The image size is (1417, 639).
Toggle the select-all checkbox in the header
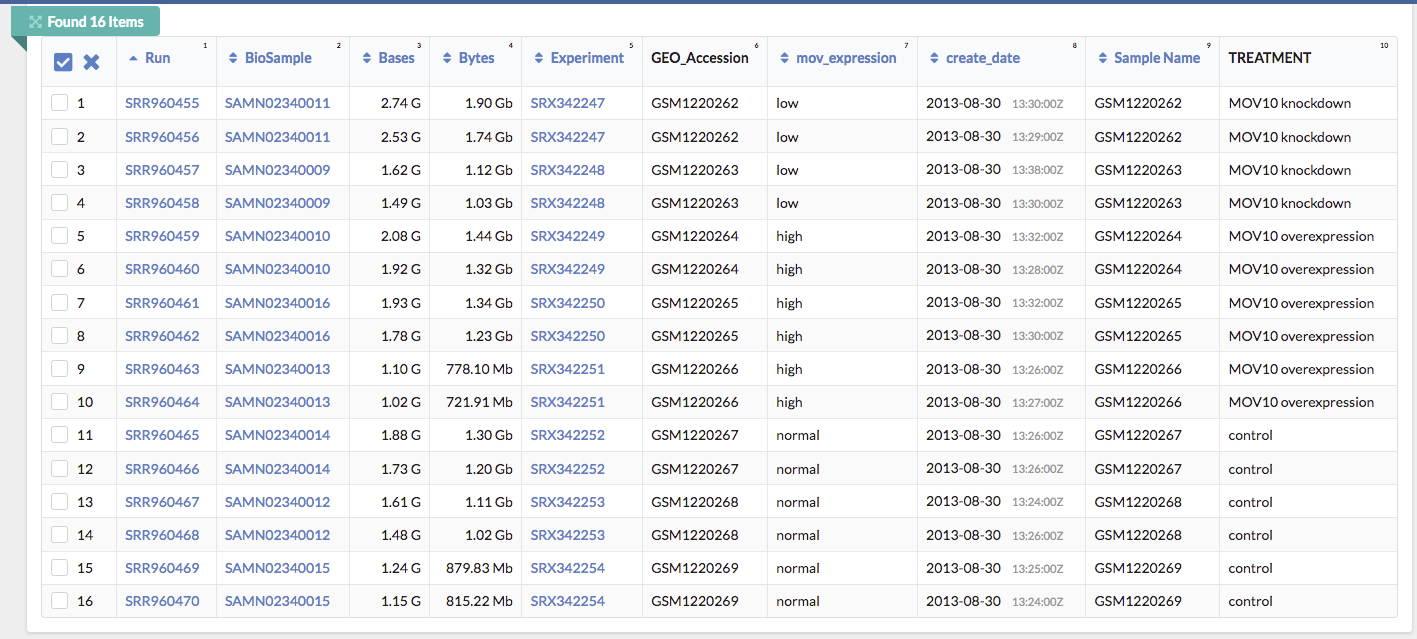coord(62,61)
